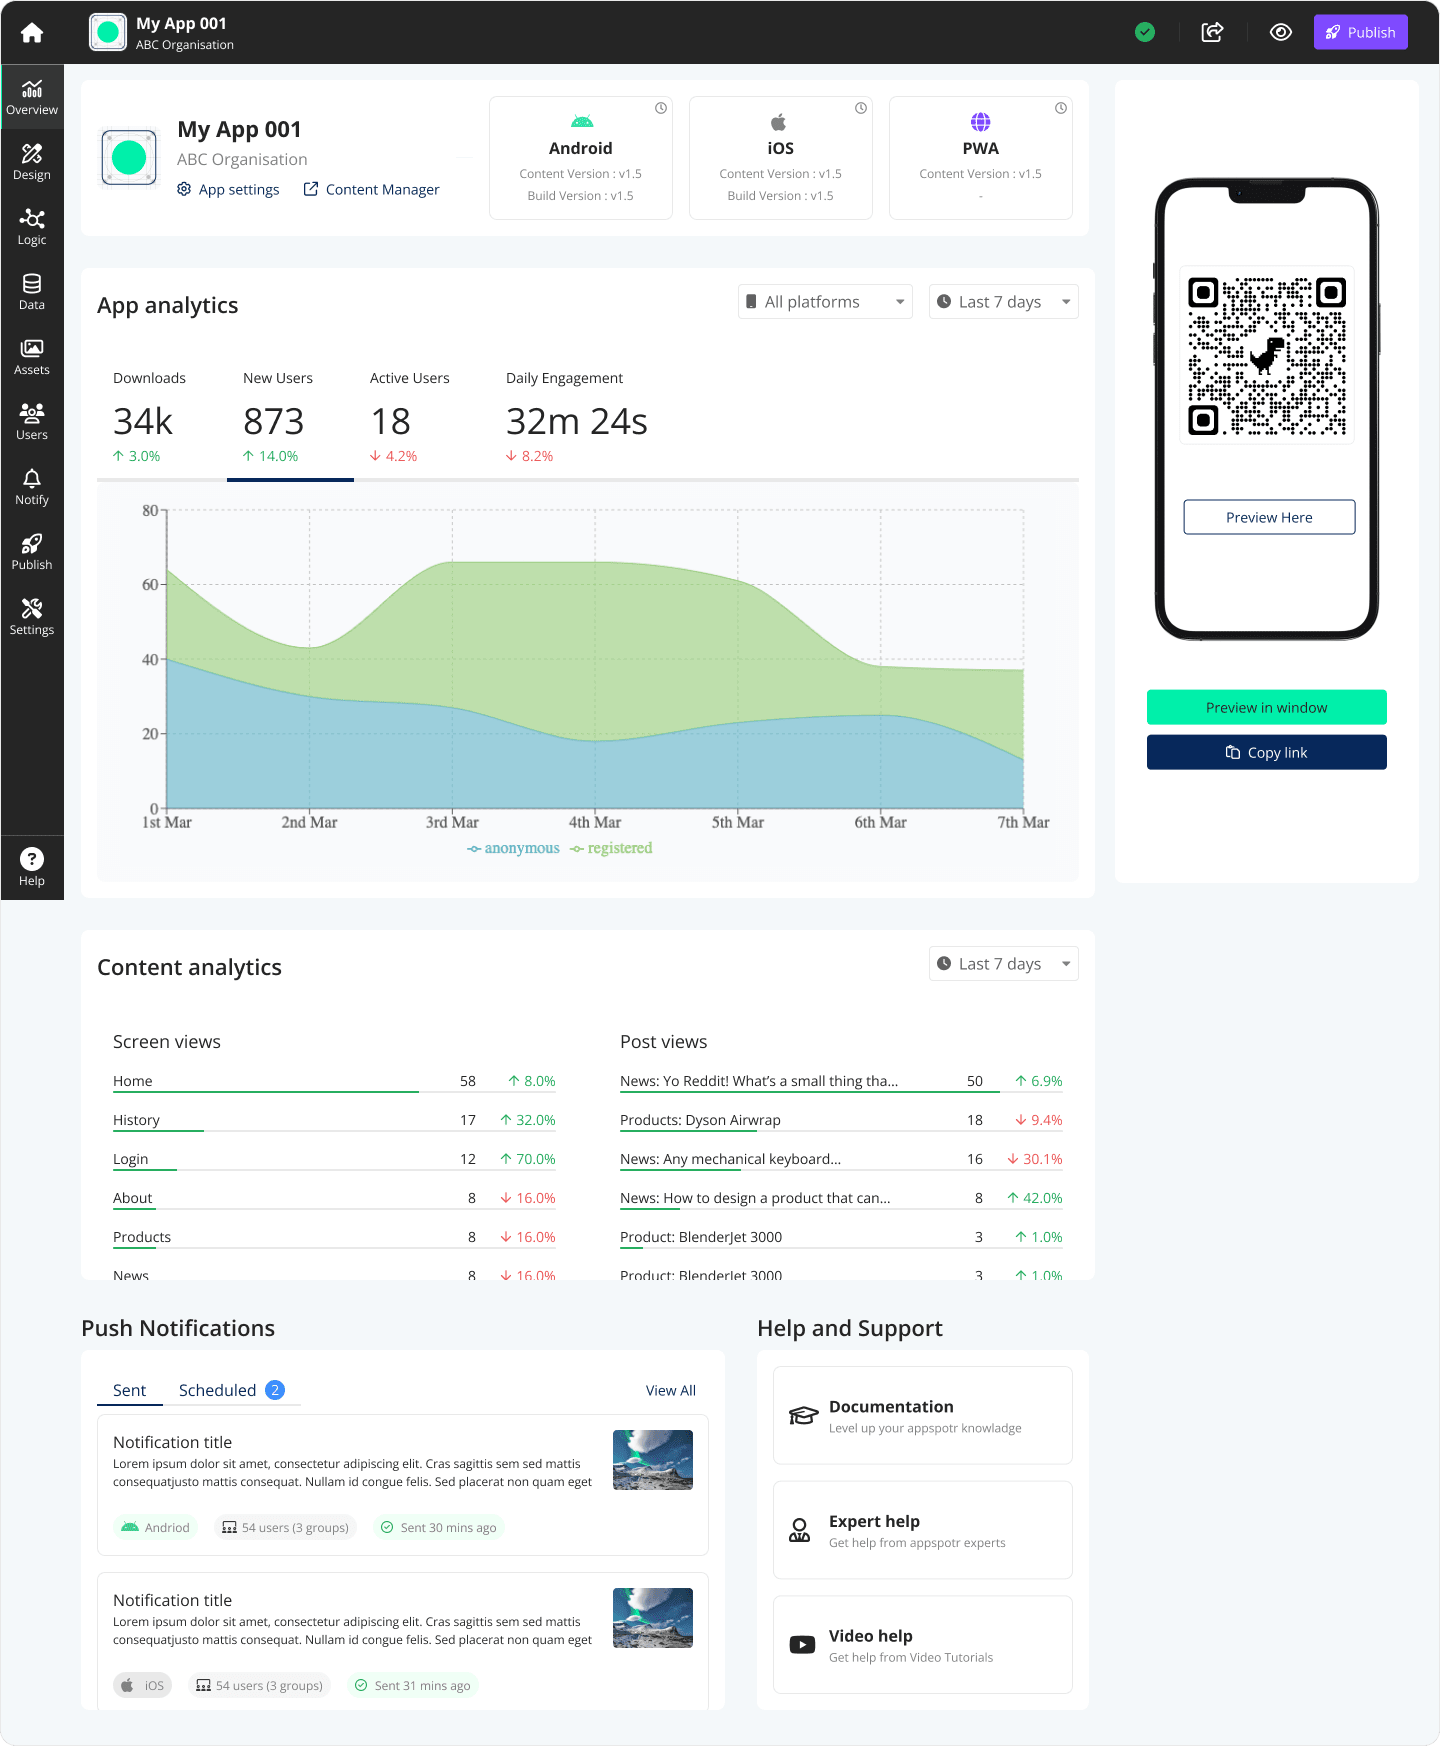Click the Copy link button
The width and height of the screenshot is (1440, 1746).
pyautogui.click(x=1266, y=752)
